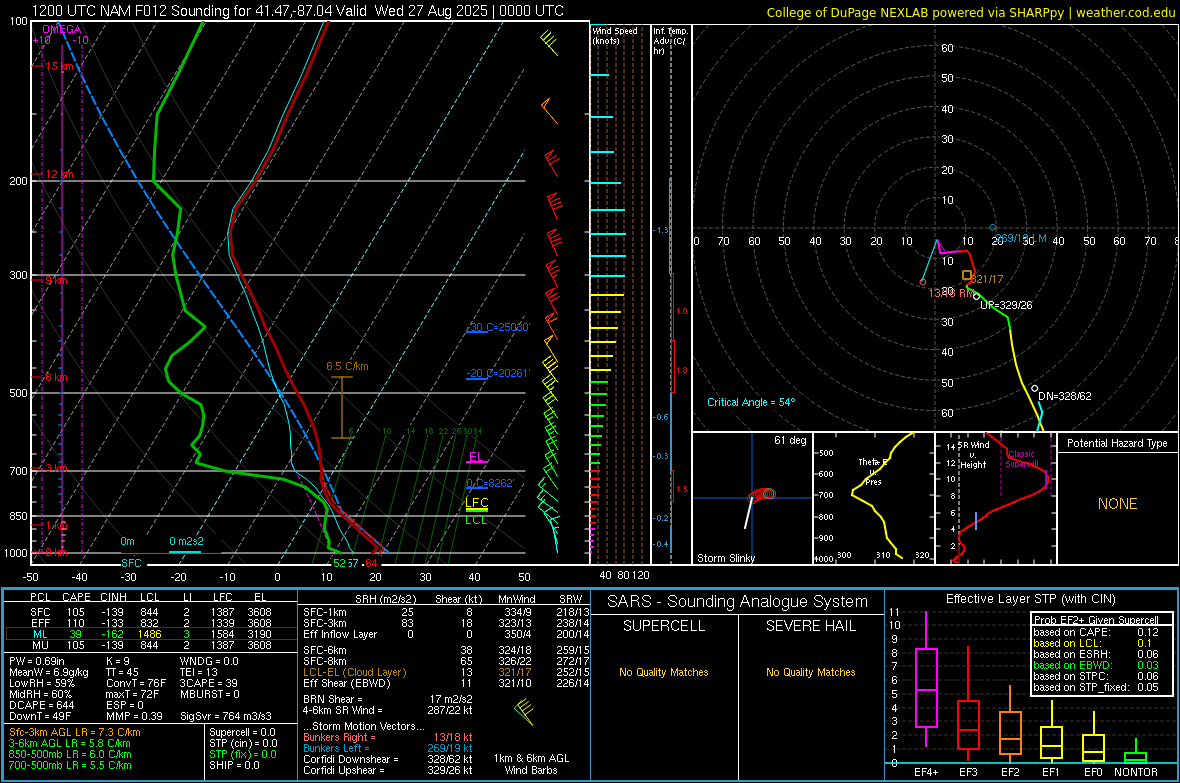Viewport: 1180px width, 783px height.
Task: Click the SigSvr = 764 m3/s3 value
Action: pyautogui.click(x=226, y=716)
